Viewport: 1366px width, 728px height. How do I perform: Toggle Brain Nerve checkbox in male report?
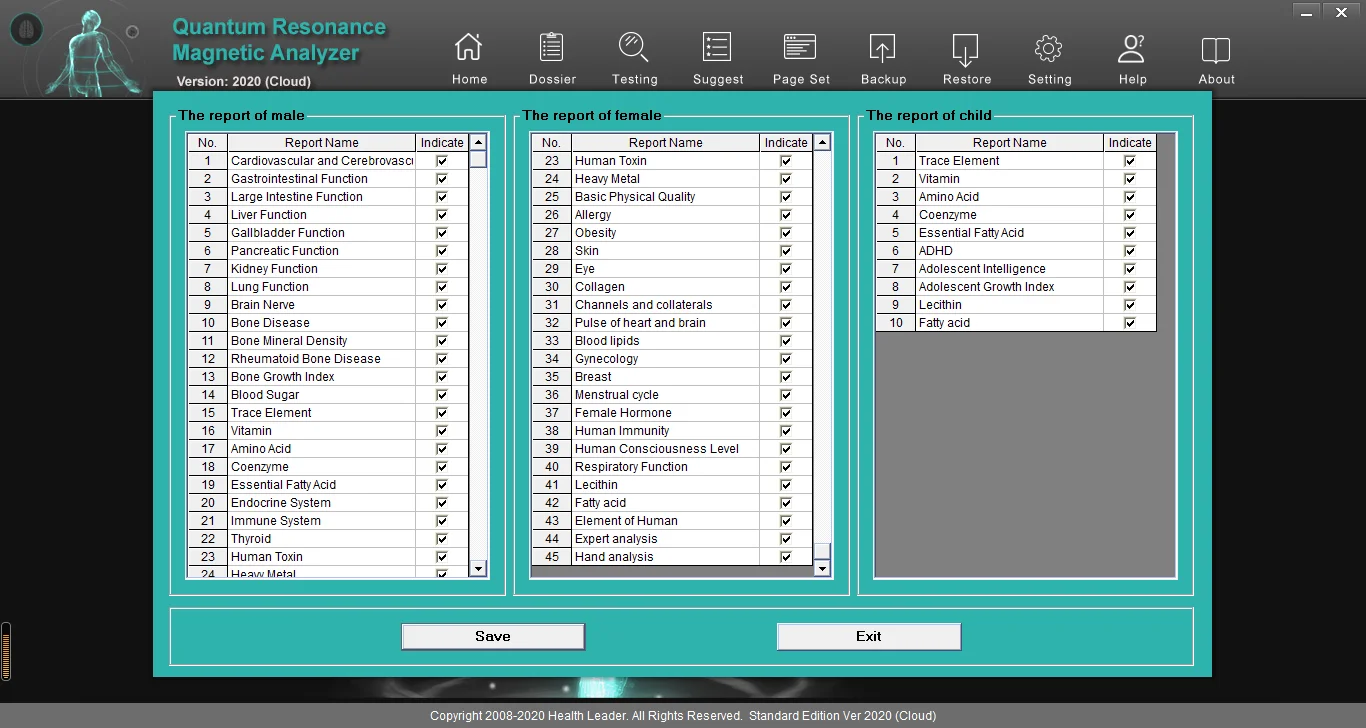(x=442, y=305)
